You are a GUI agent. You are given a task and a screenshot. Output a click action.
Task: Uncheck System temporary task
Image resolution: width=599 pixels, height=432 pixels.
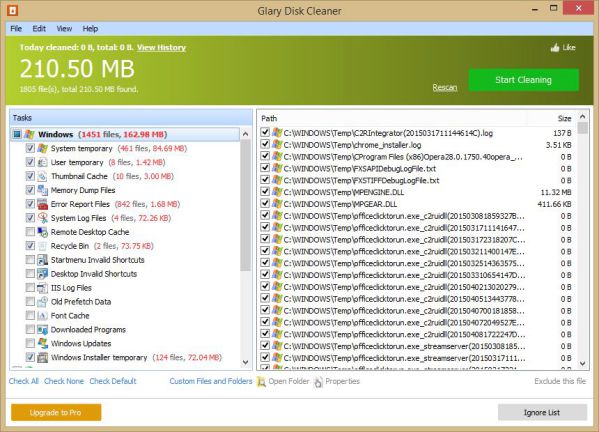(x=30, y=148)
